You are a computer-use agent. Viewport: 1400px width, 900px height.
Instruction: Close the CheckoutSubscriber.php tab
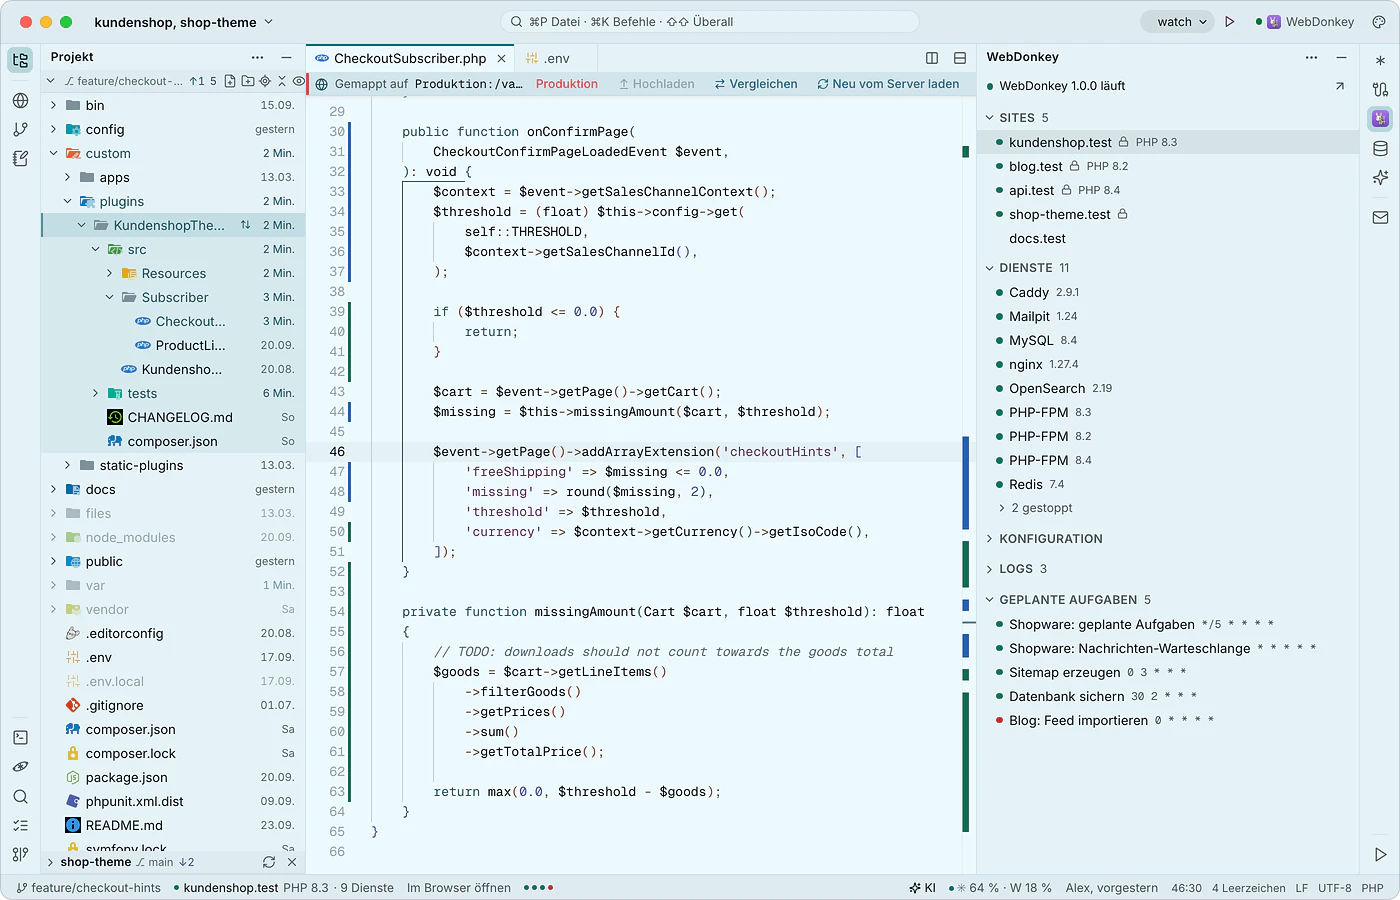tap(502, 58)
